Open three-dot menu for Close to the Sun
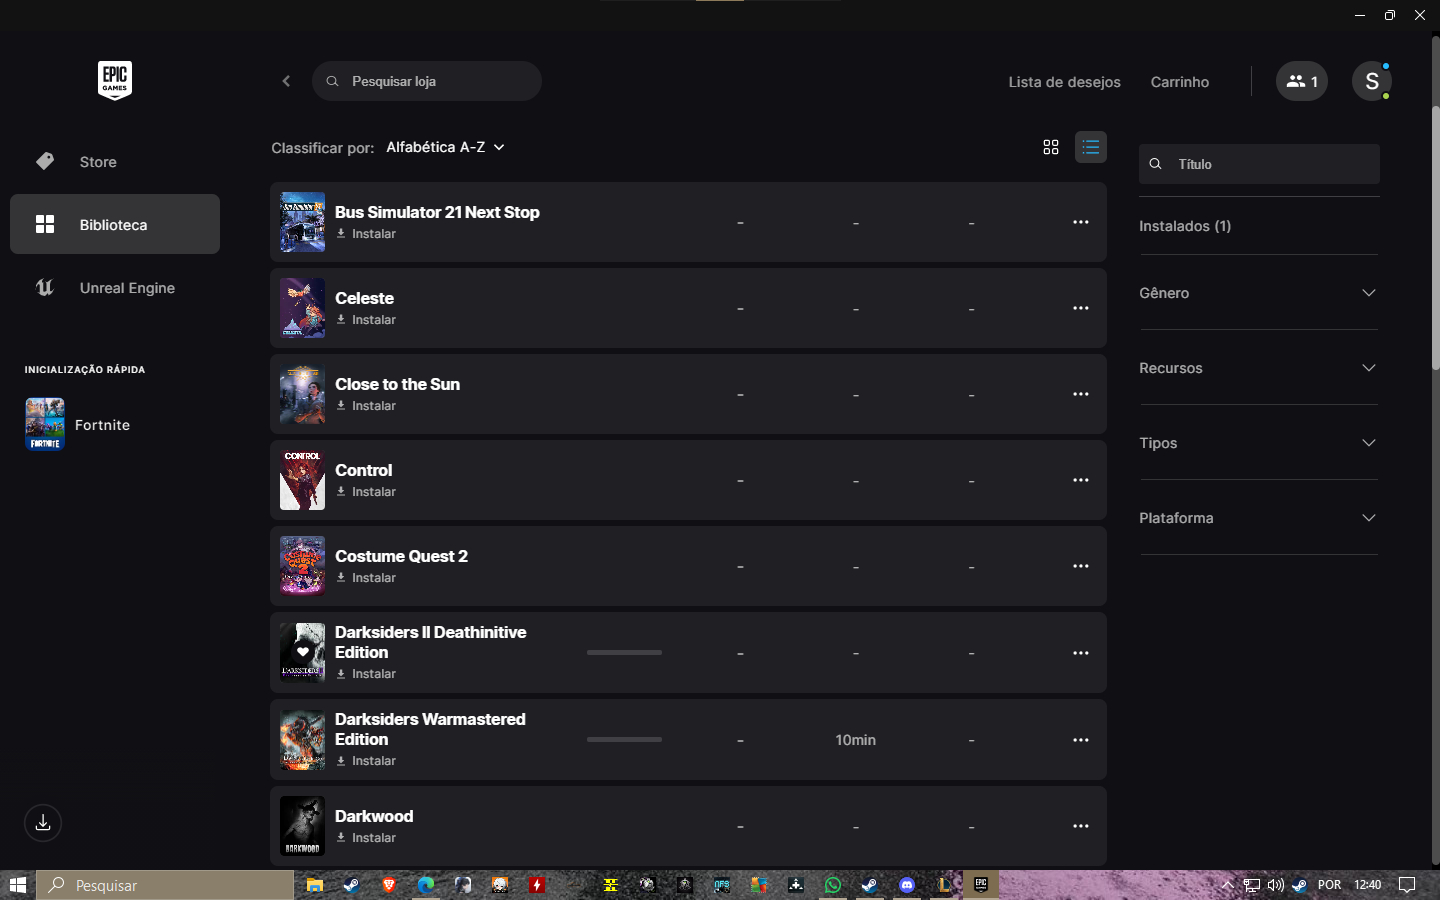The width and height of the screenshot is (1440, 900). tap(1080, 394)
